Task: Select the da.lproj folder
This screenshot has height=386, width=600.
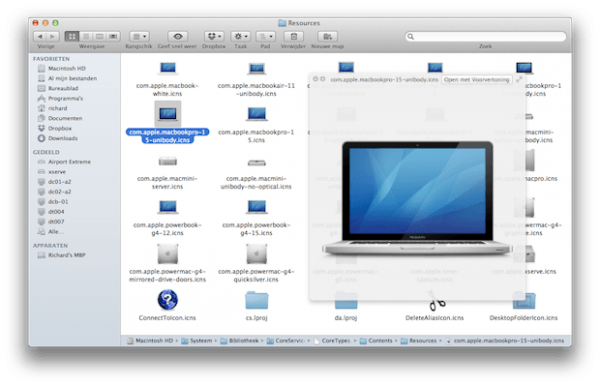Action: pos(346,301)
